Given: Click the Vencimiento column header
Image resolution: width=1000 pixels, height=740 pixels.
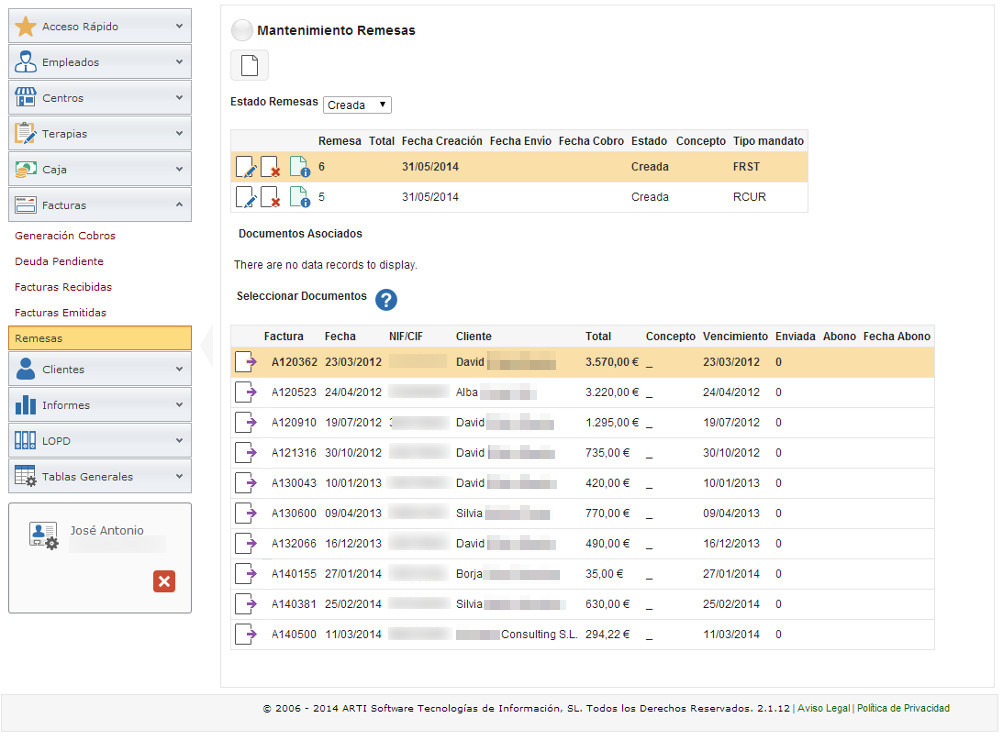Looking at the screenshot, I should (x=735, y=336).
